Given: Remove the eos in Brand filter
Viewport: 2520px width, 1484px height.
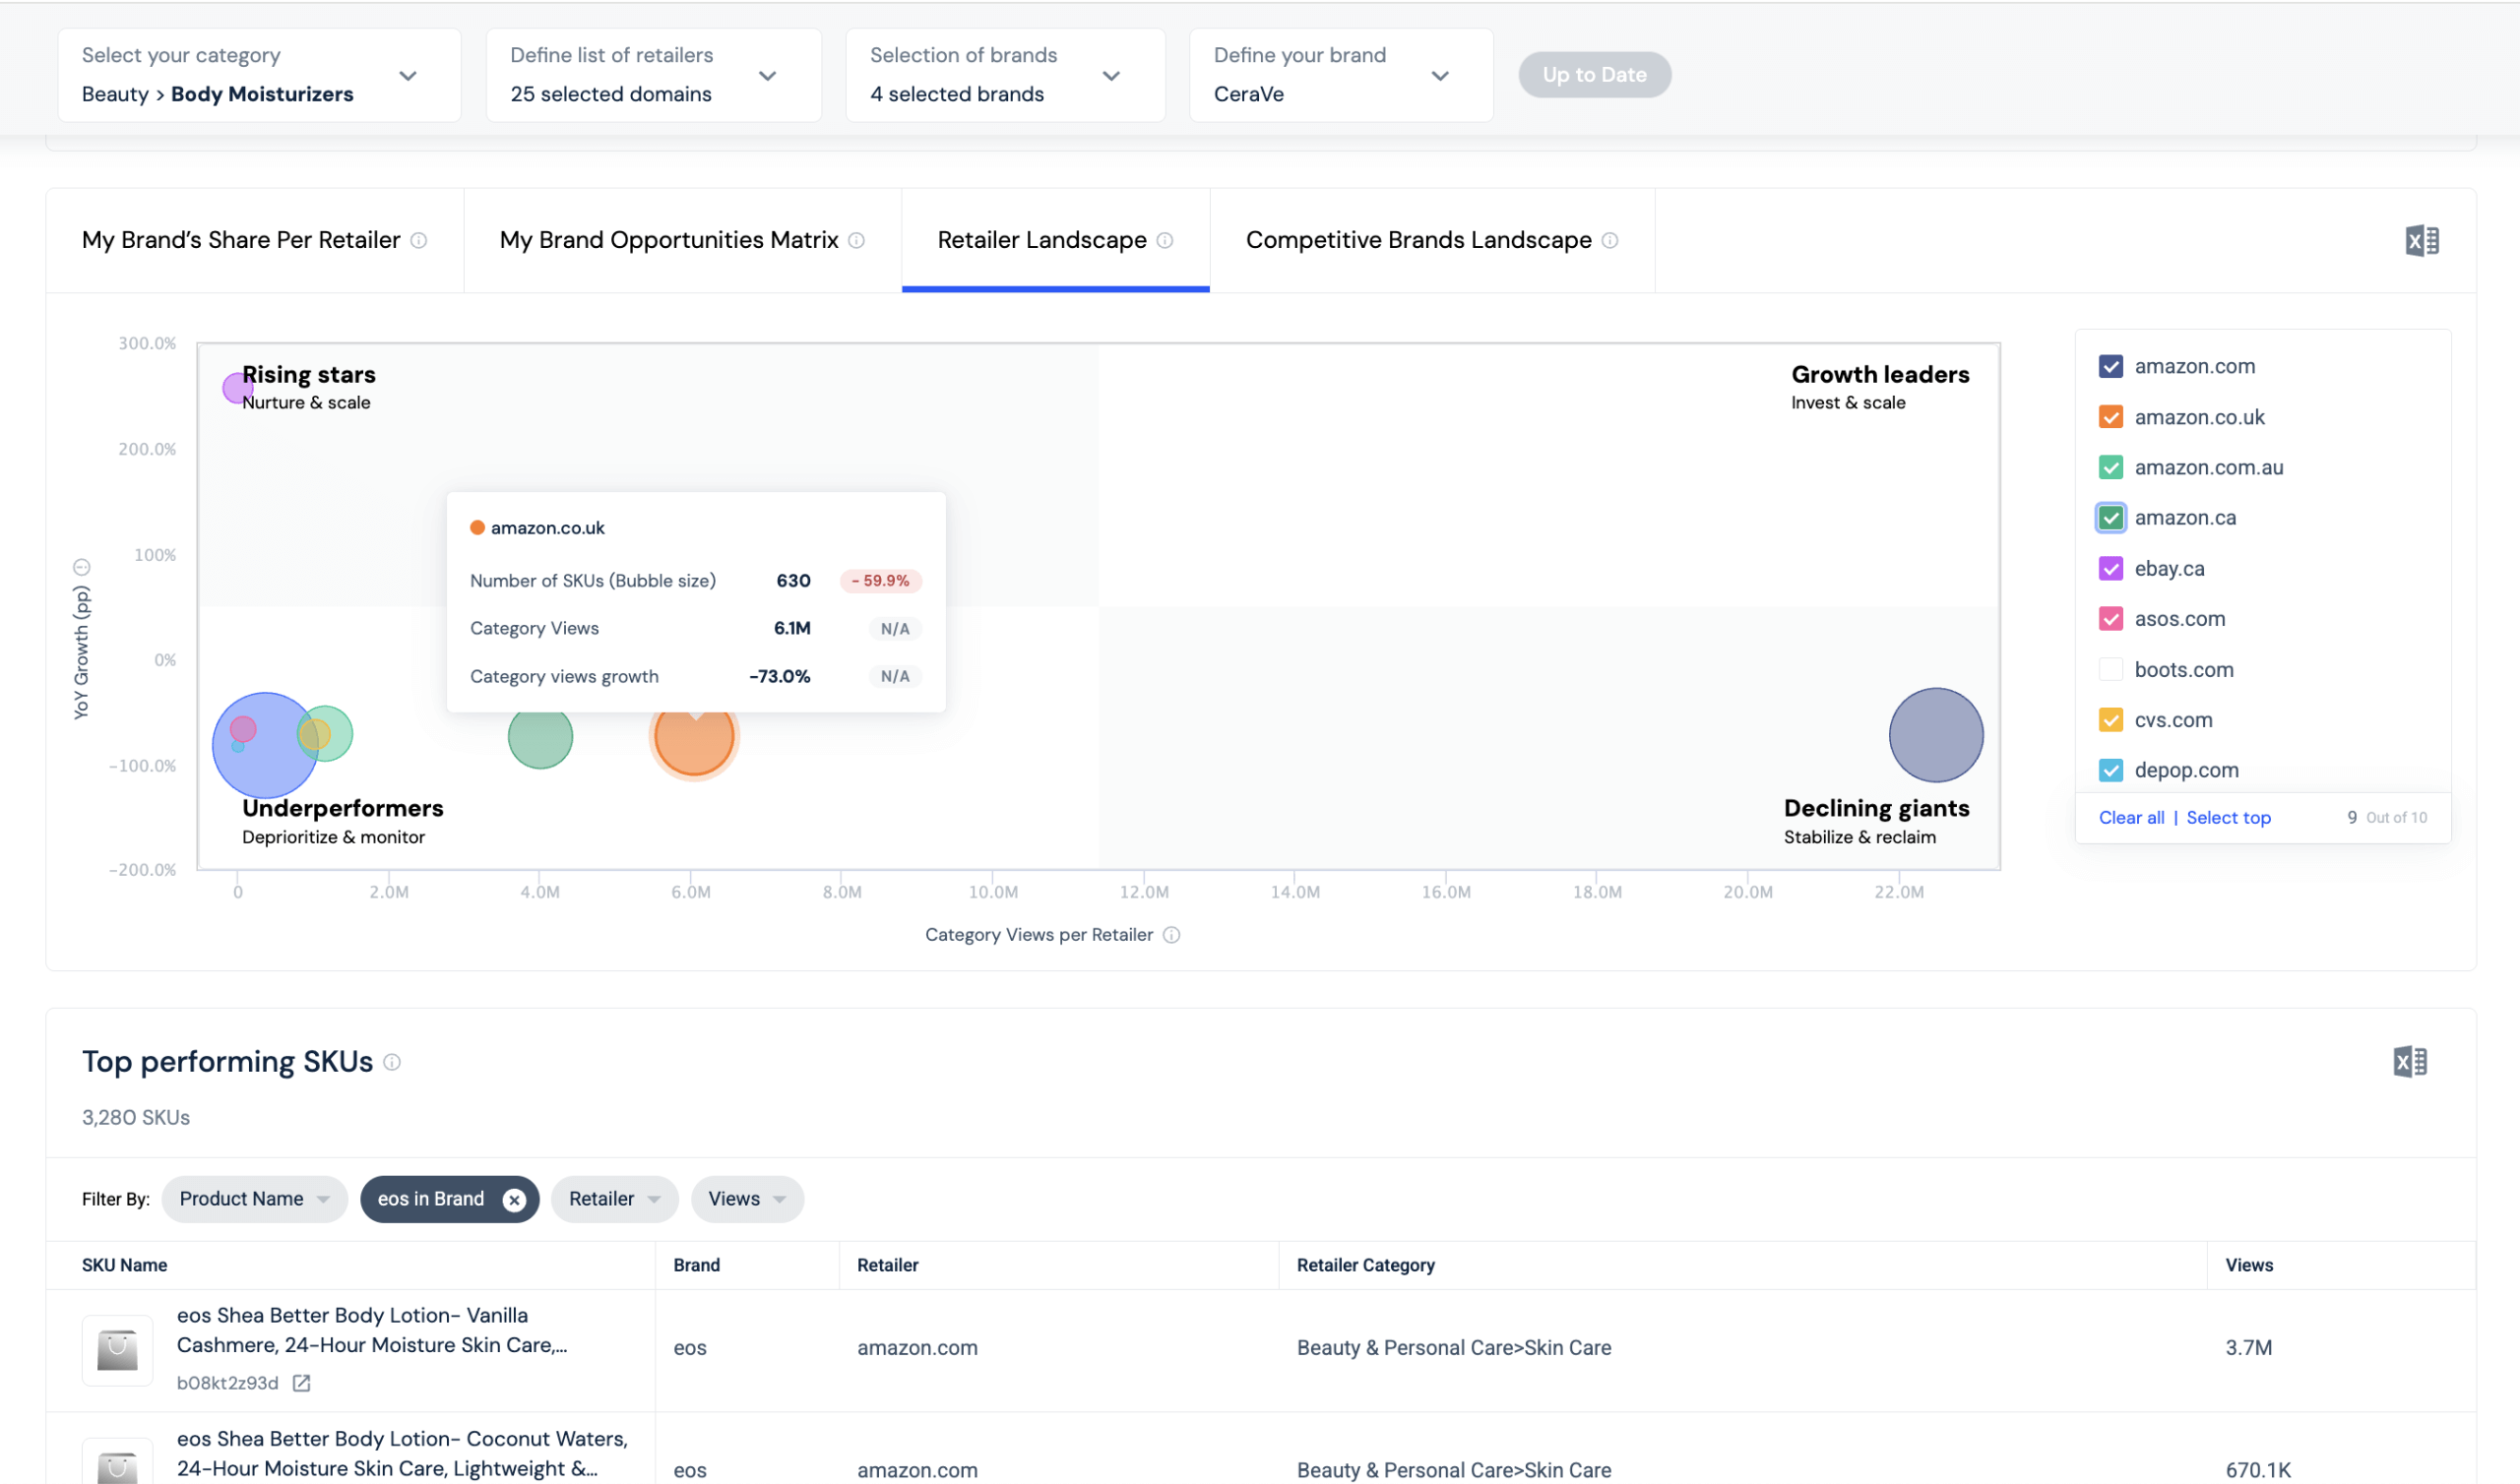Looking at the screenshot, I should click(514, 1200).
